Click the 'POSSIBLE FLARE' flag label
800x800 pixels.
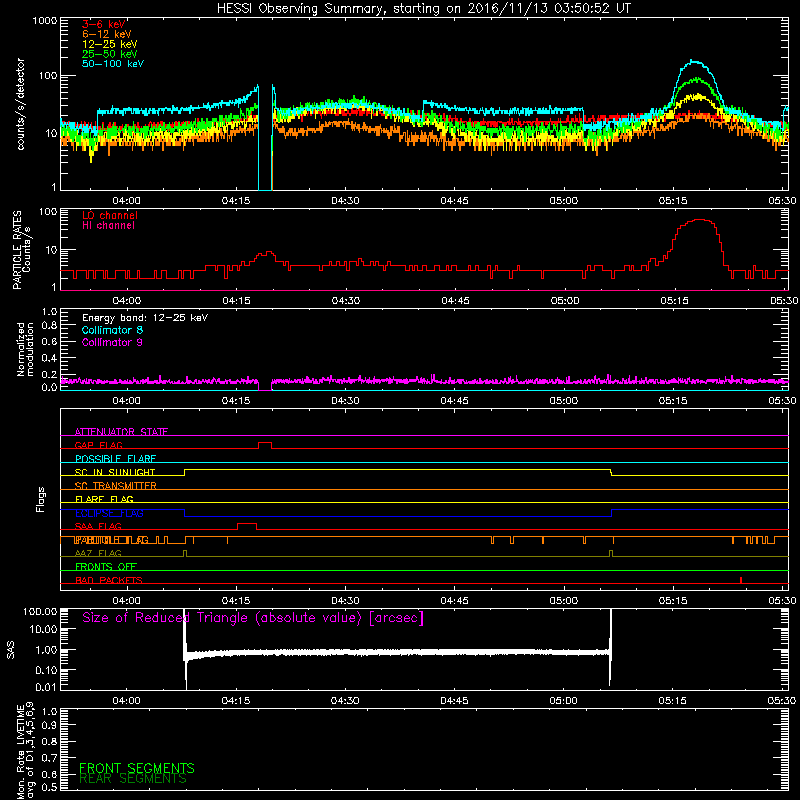click(115, 459)
